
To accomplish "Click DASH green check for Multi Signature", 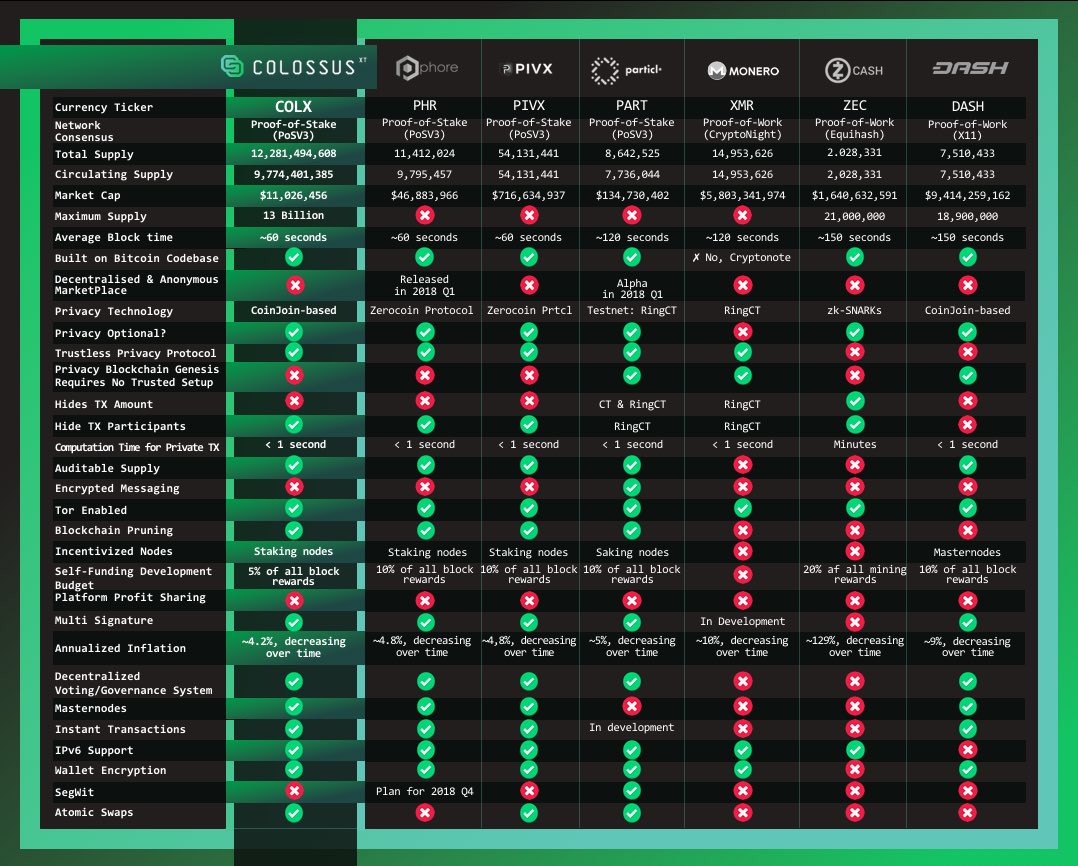I will (x=967, y=622).
